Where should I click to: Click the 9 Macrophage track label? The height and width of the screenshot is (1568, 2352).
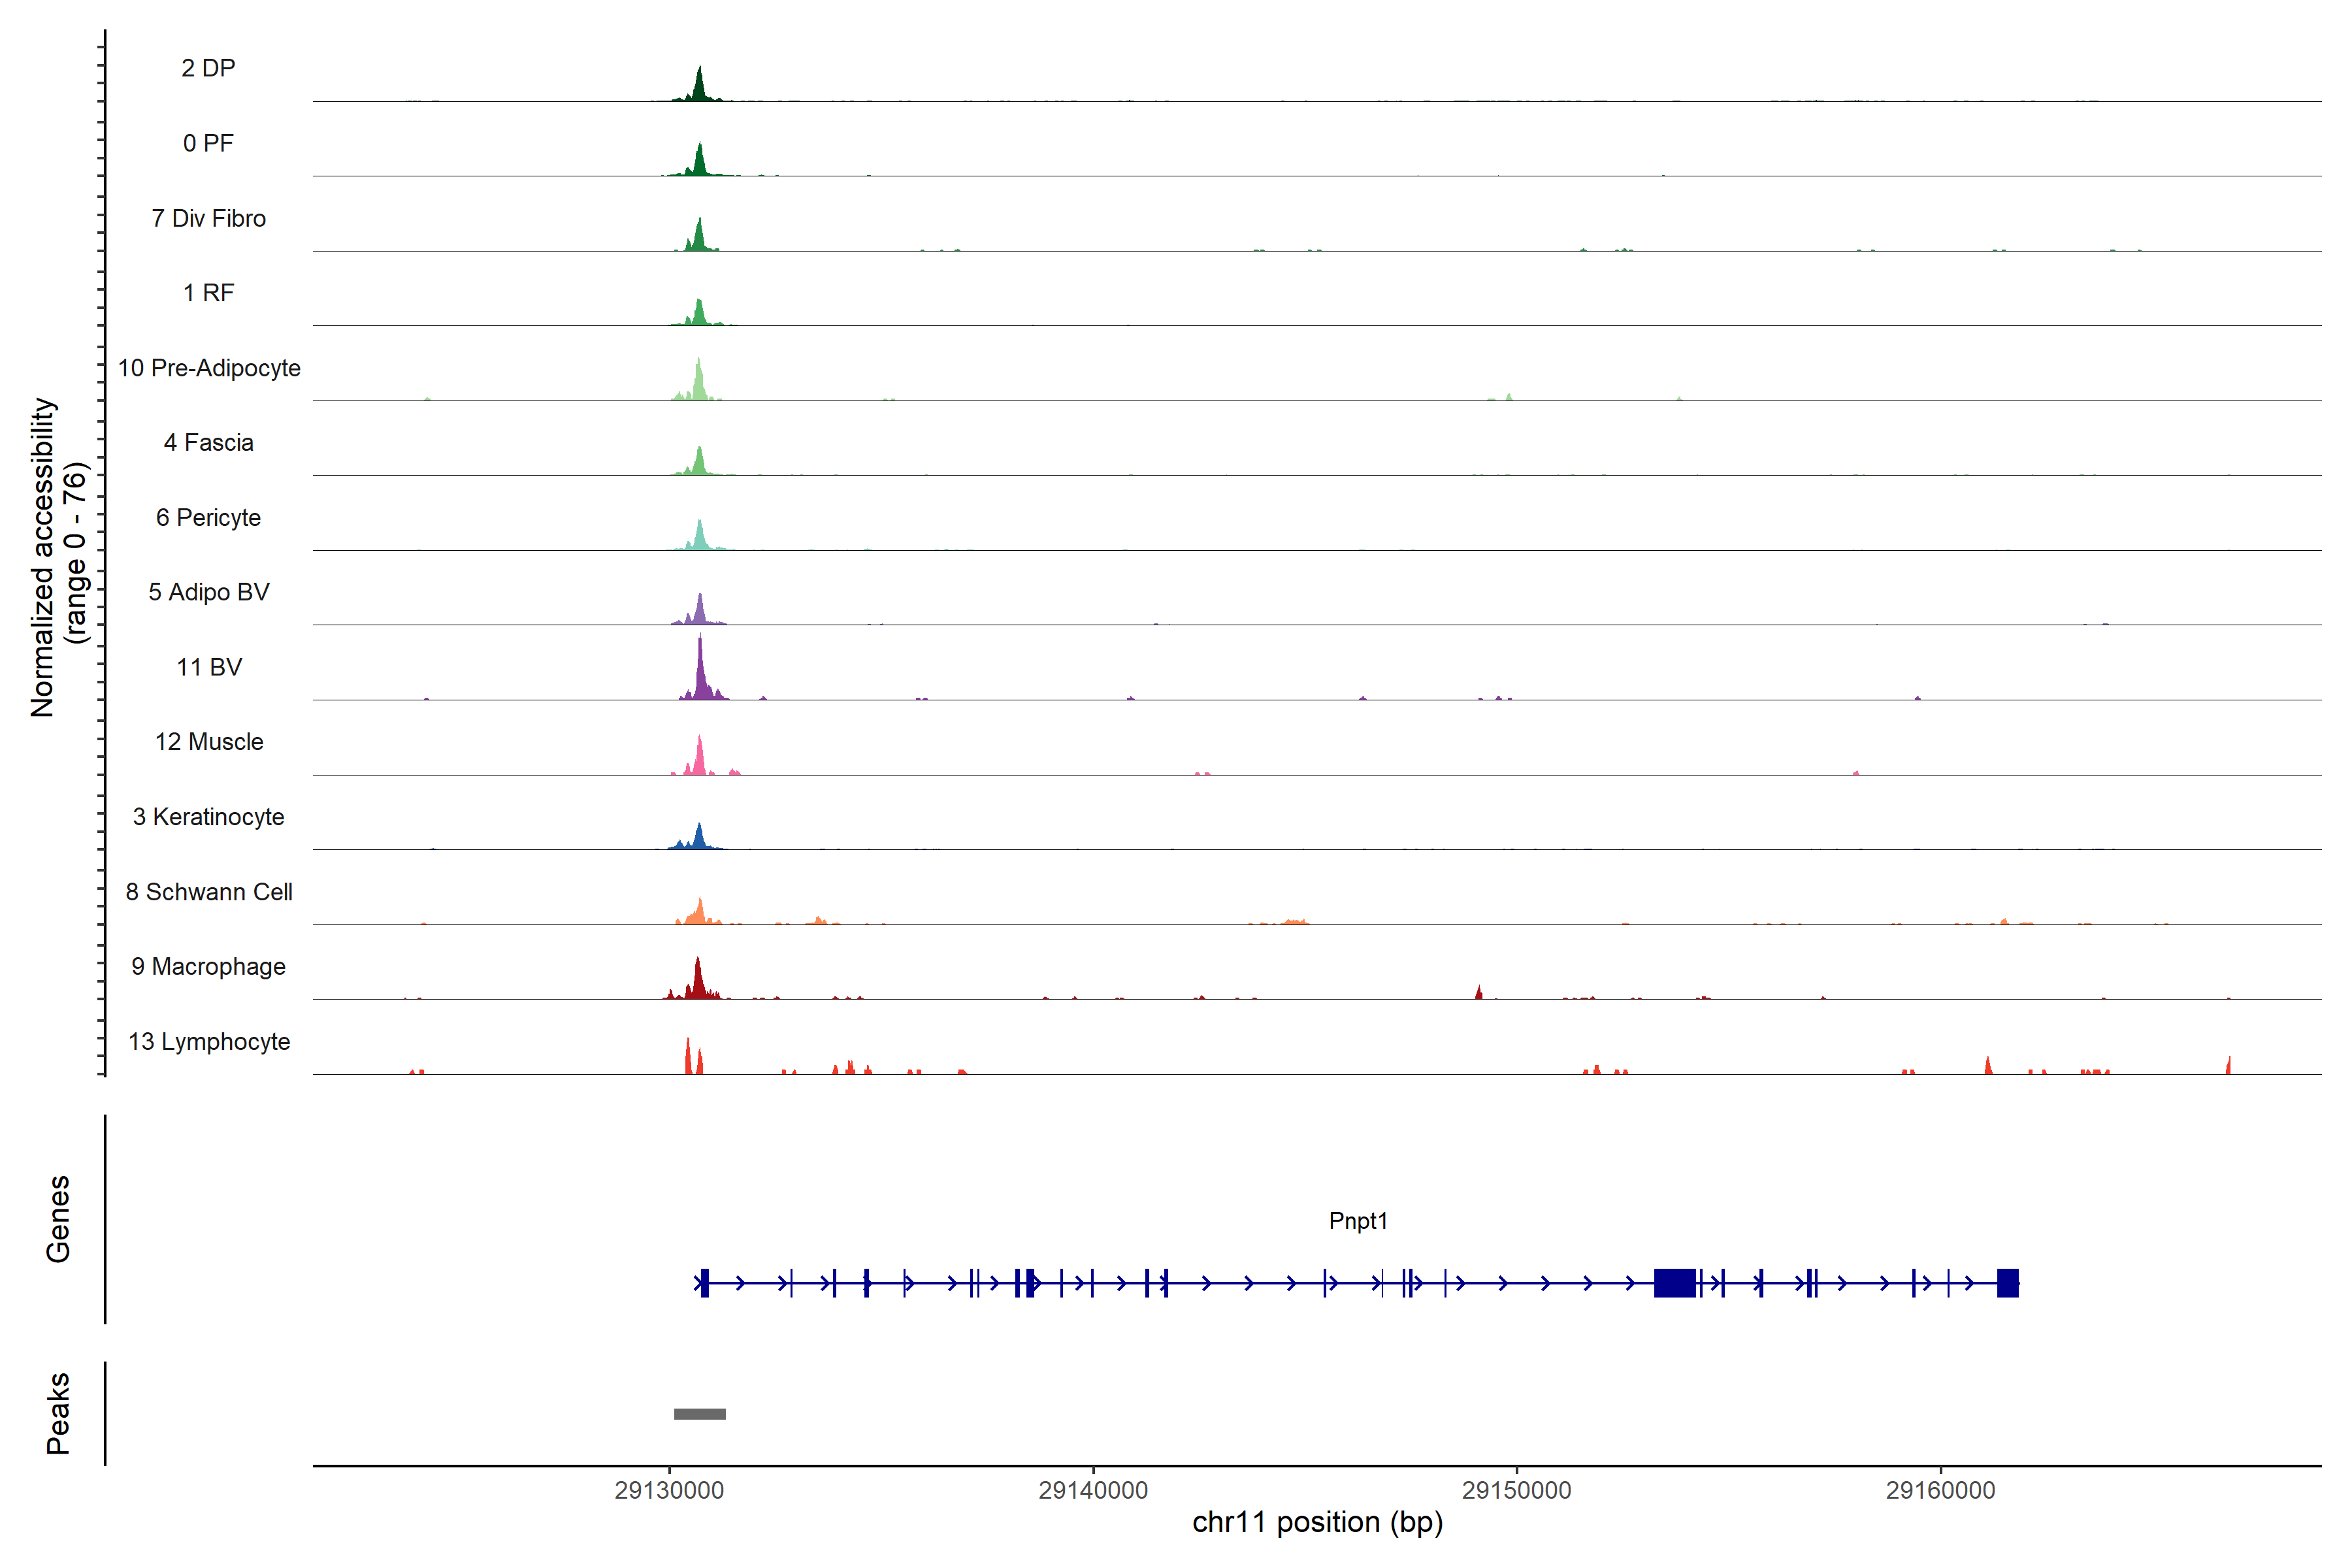click(x=209, y=966)
